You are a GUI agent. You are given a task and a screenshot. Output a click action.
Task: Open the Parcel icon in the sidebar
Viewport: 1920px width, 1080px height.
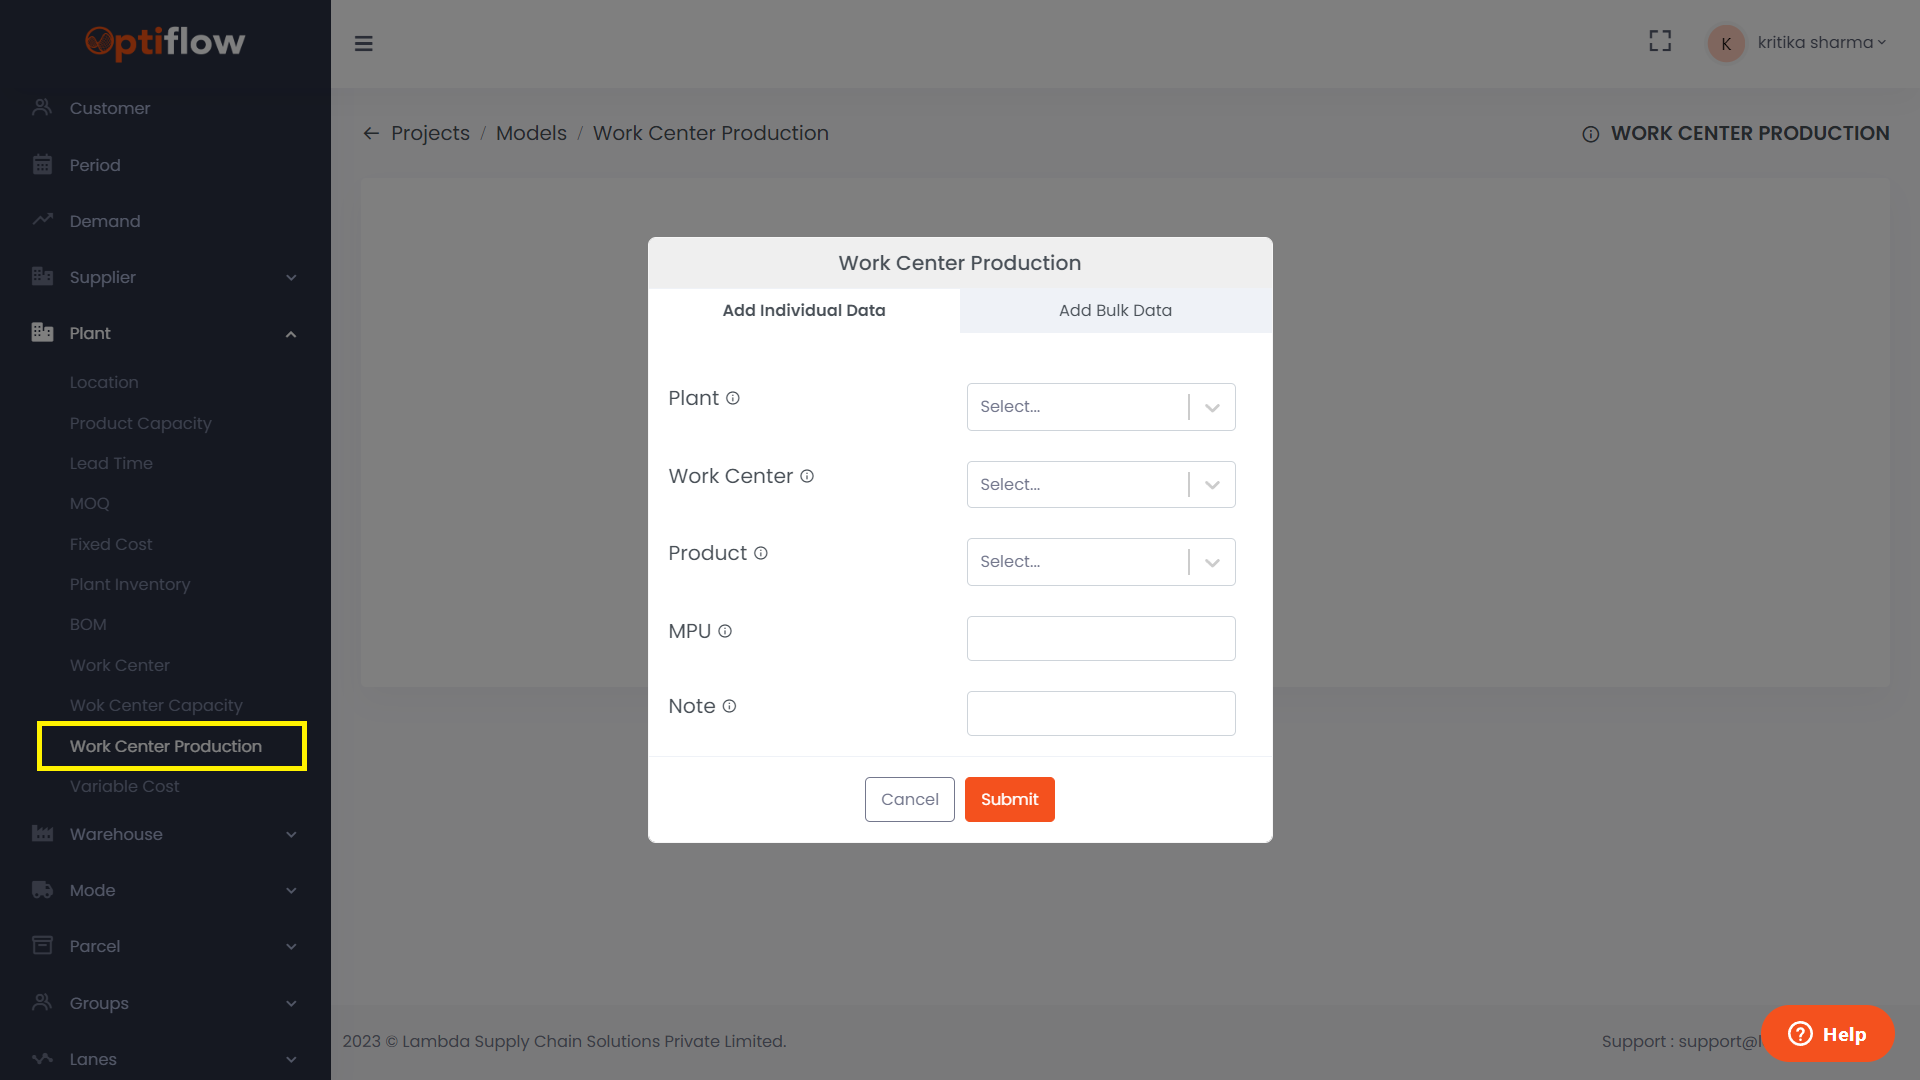click(43, 945)
